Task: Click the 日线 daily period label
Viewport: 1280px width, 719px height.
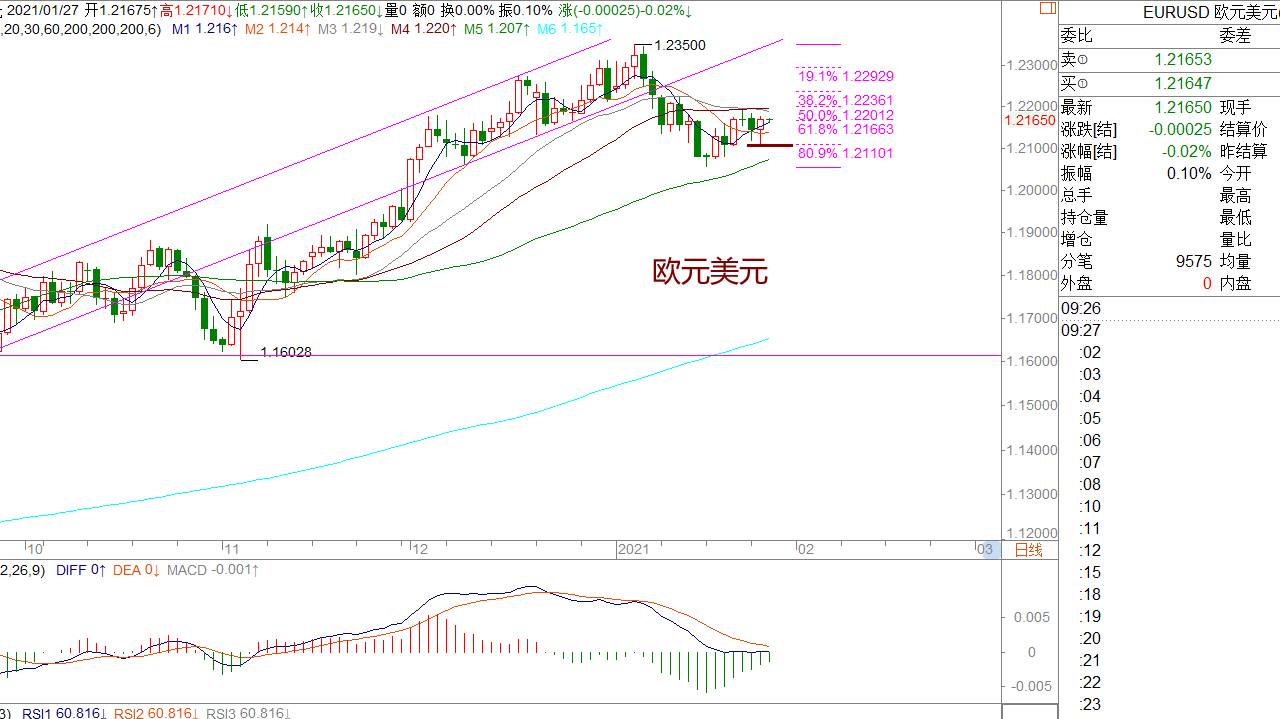Action: [1028, 549]
